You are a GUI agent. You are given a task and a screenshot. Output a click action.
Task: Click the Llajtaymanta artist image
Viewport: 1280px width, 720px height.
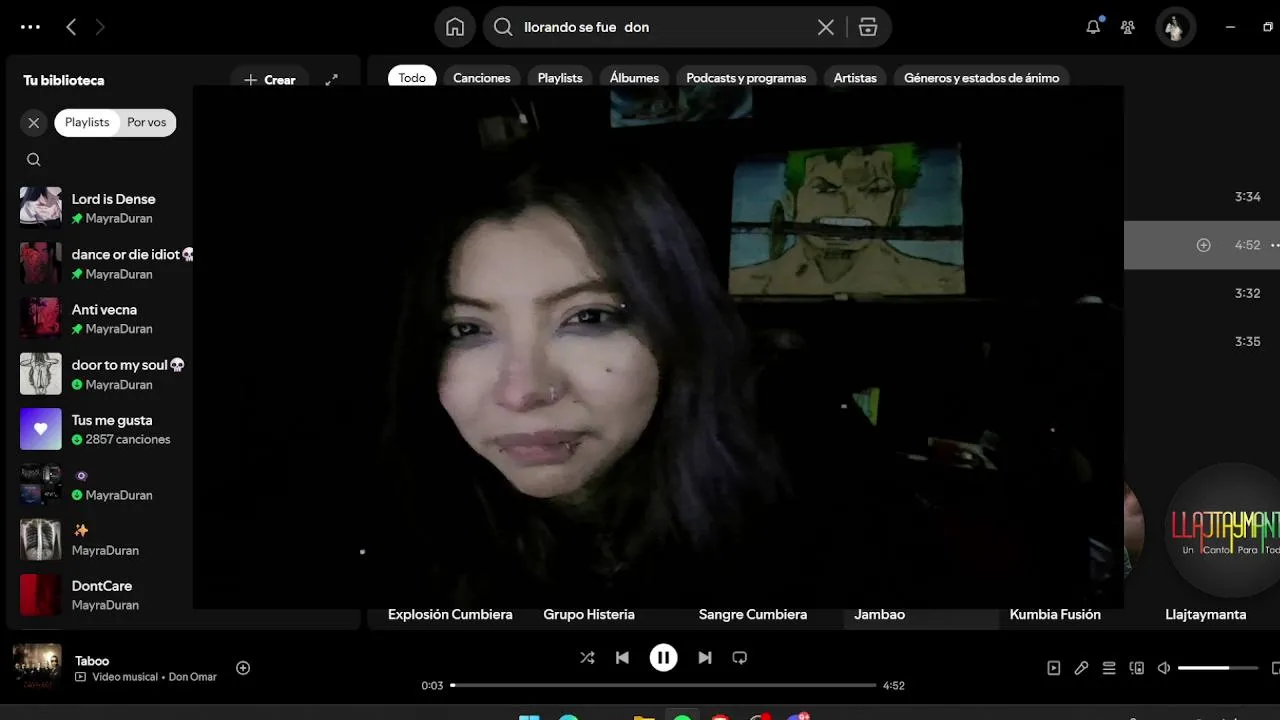coord(1224,530)
